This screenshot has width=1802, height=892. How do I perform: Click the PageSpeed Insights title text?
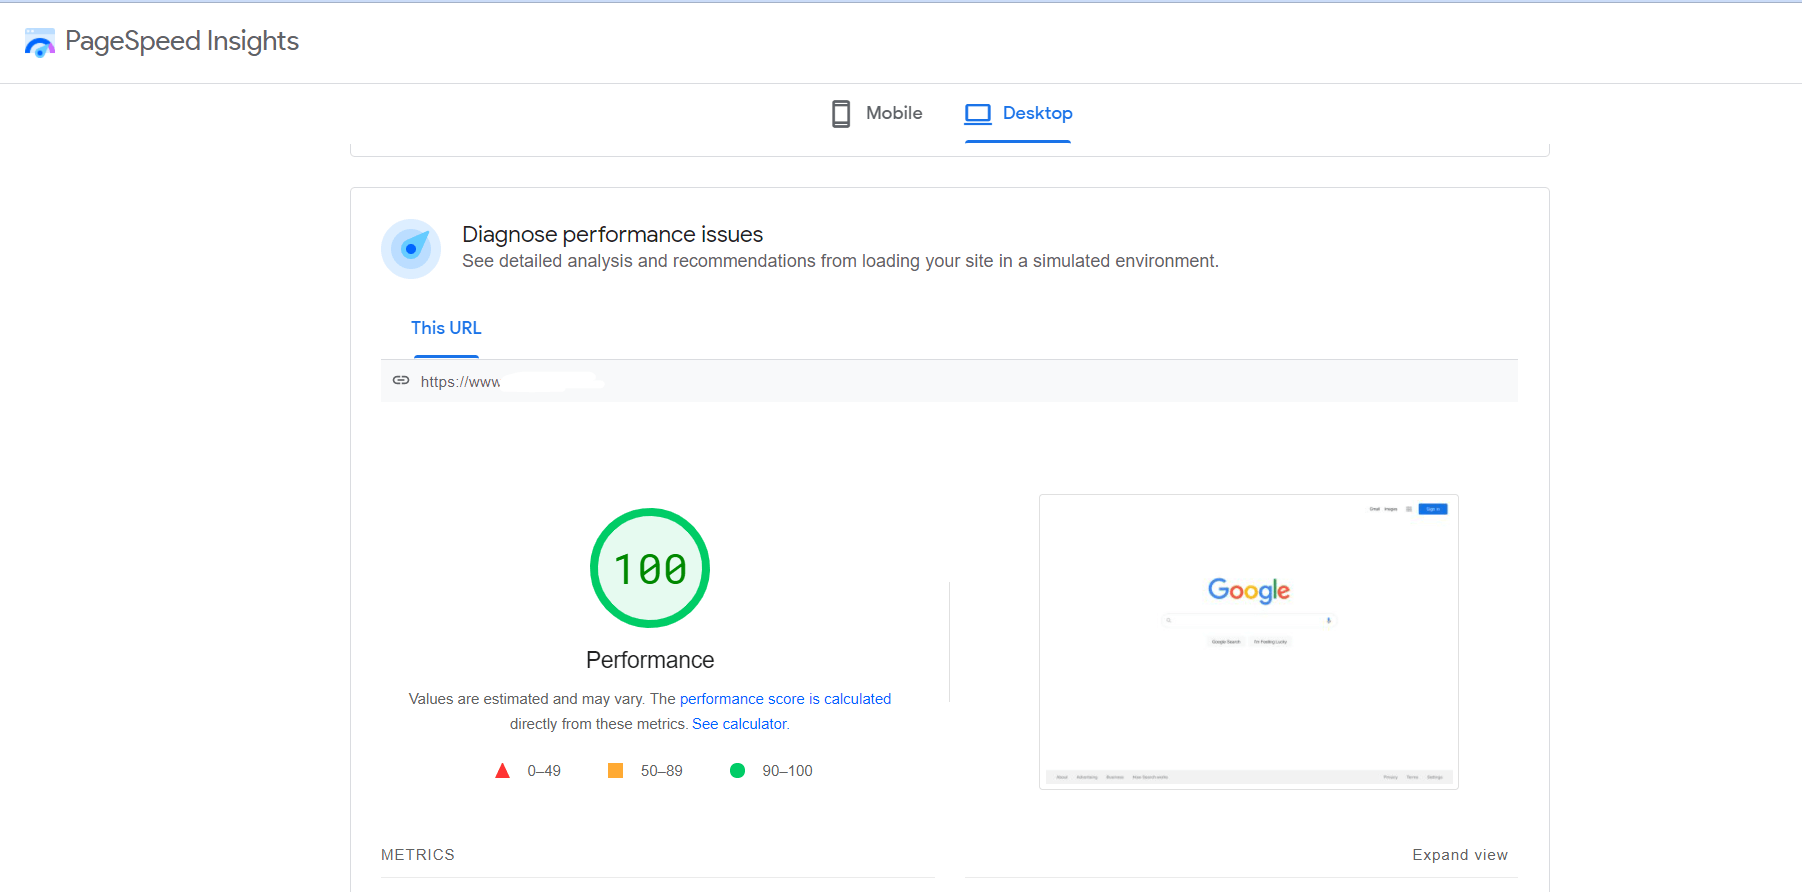[x=182, y=41]
